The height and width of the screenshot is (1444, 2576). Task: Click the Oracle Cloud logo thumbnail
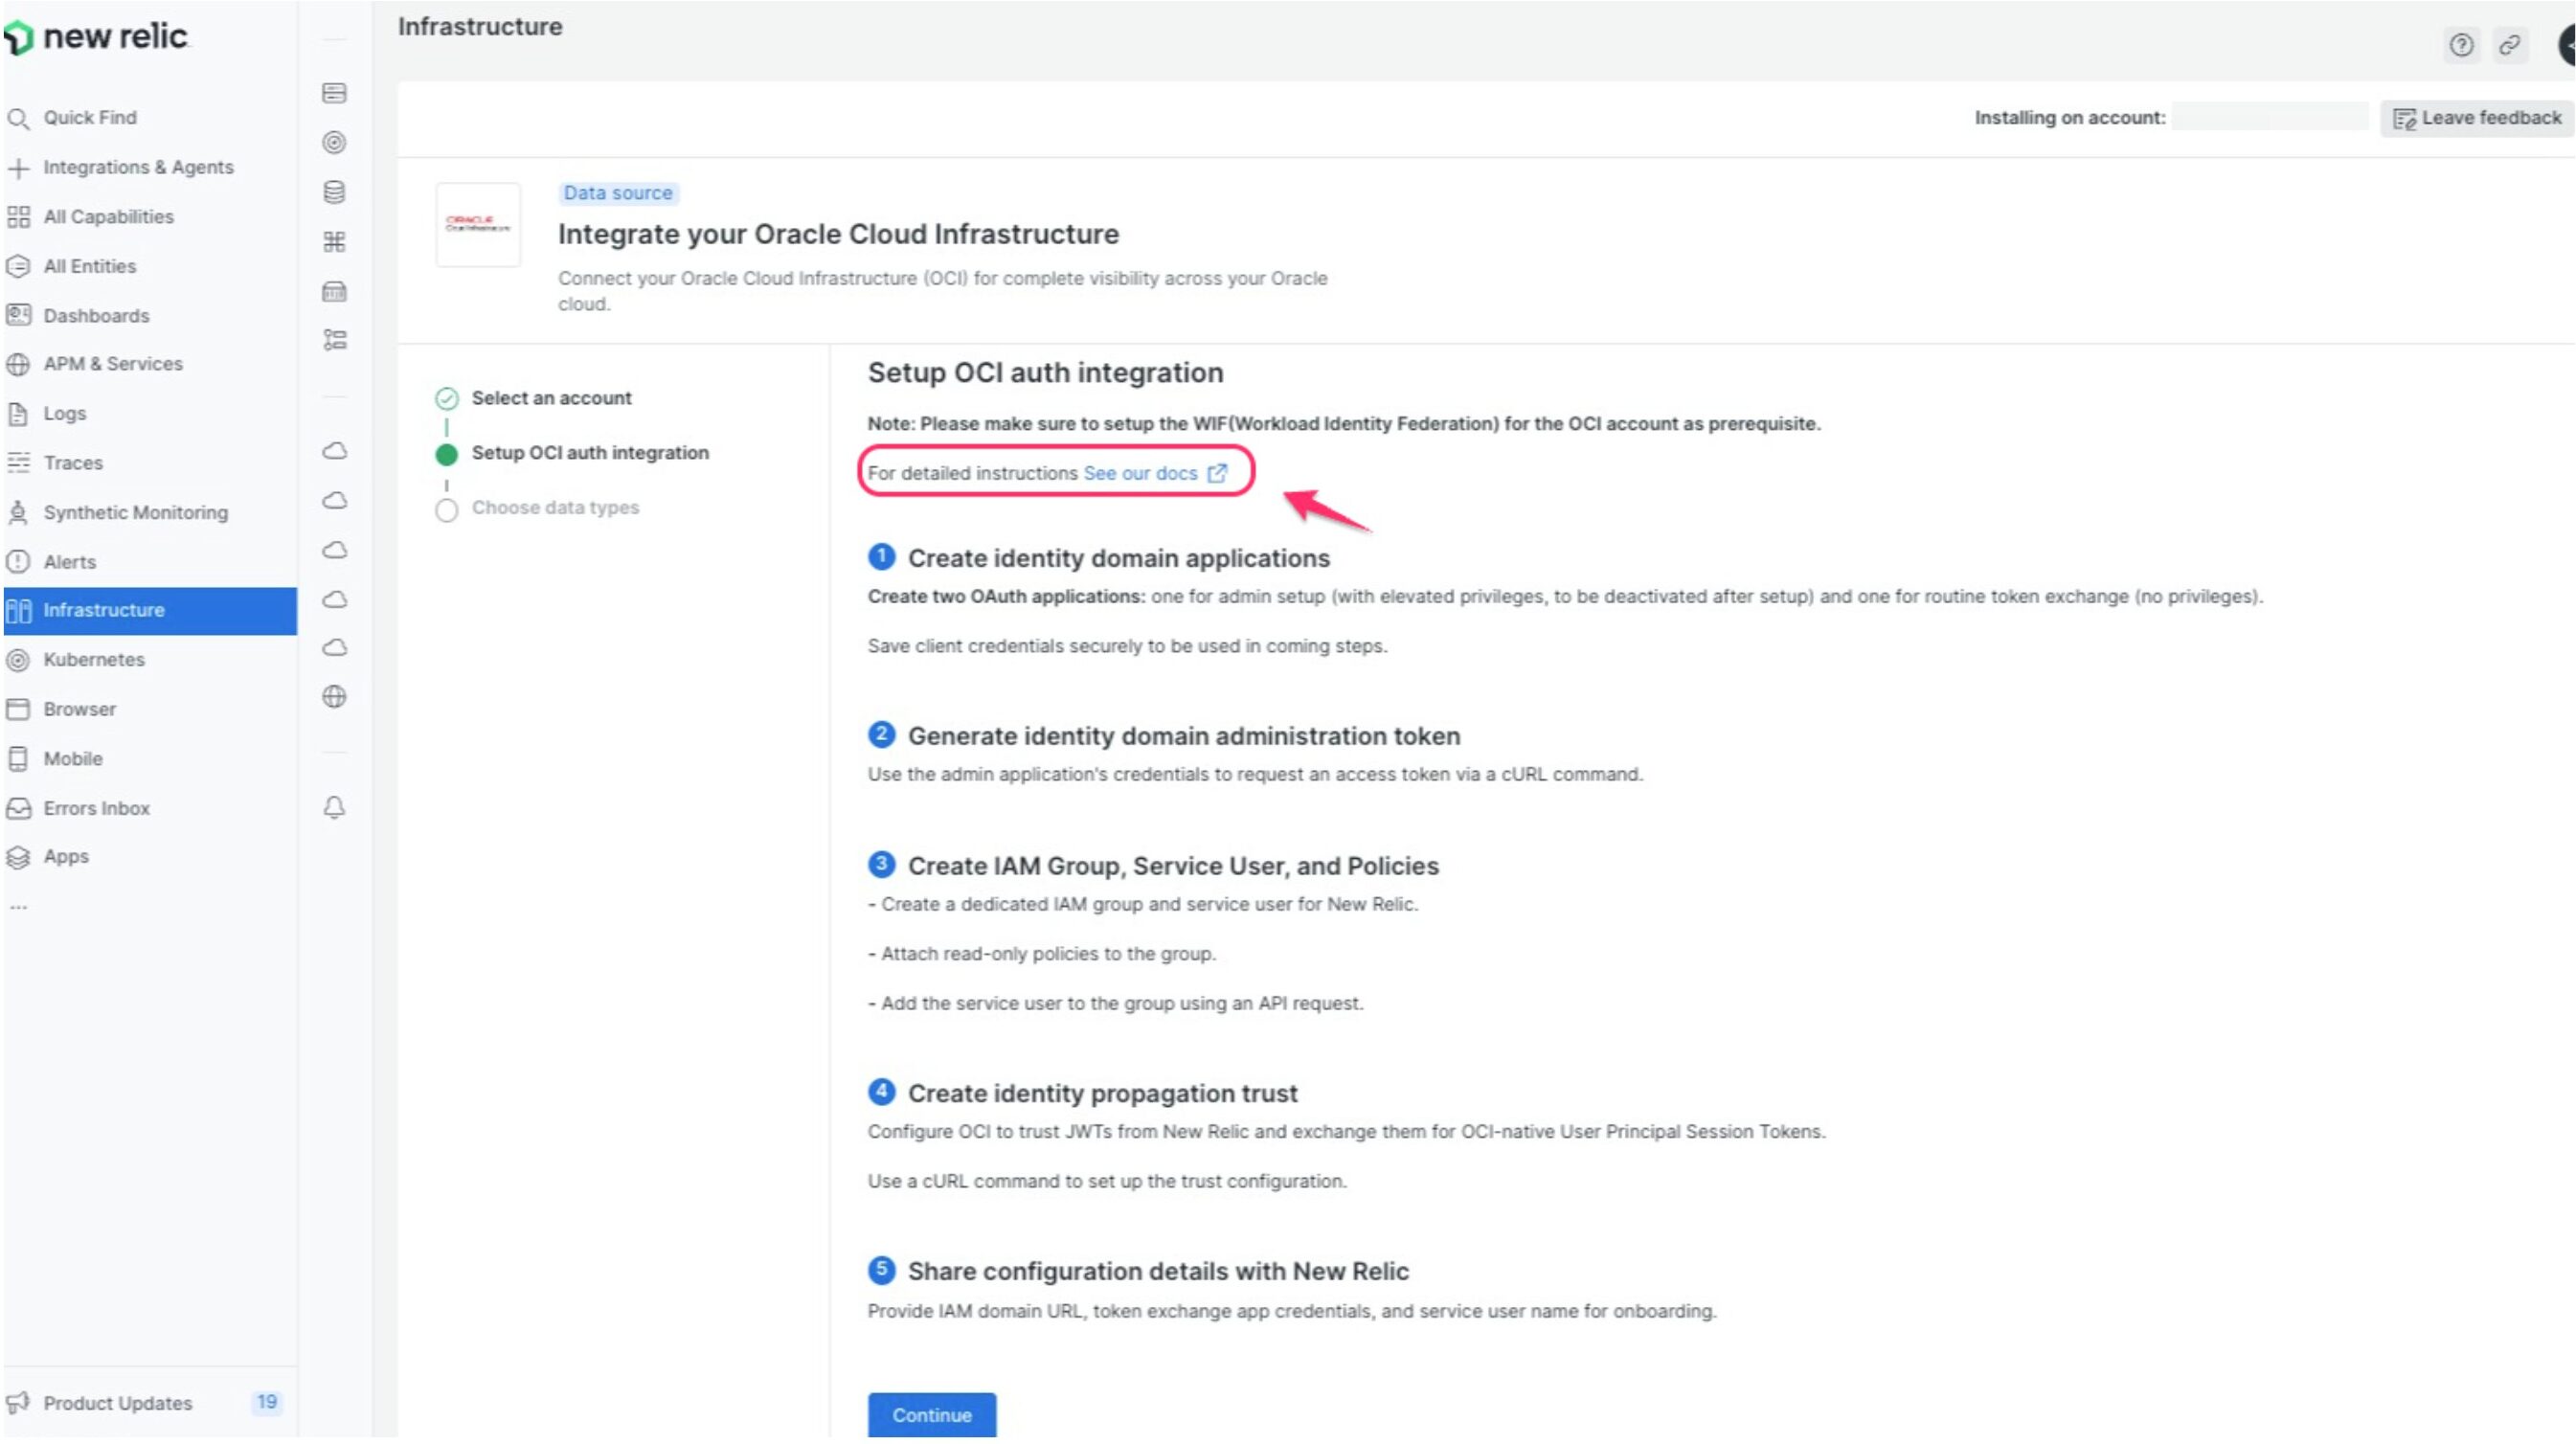[x=478, y=224]
